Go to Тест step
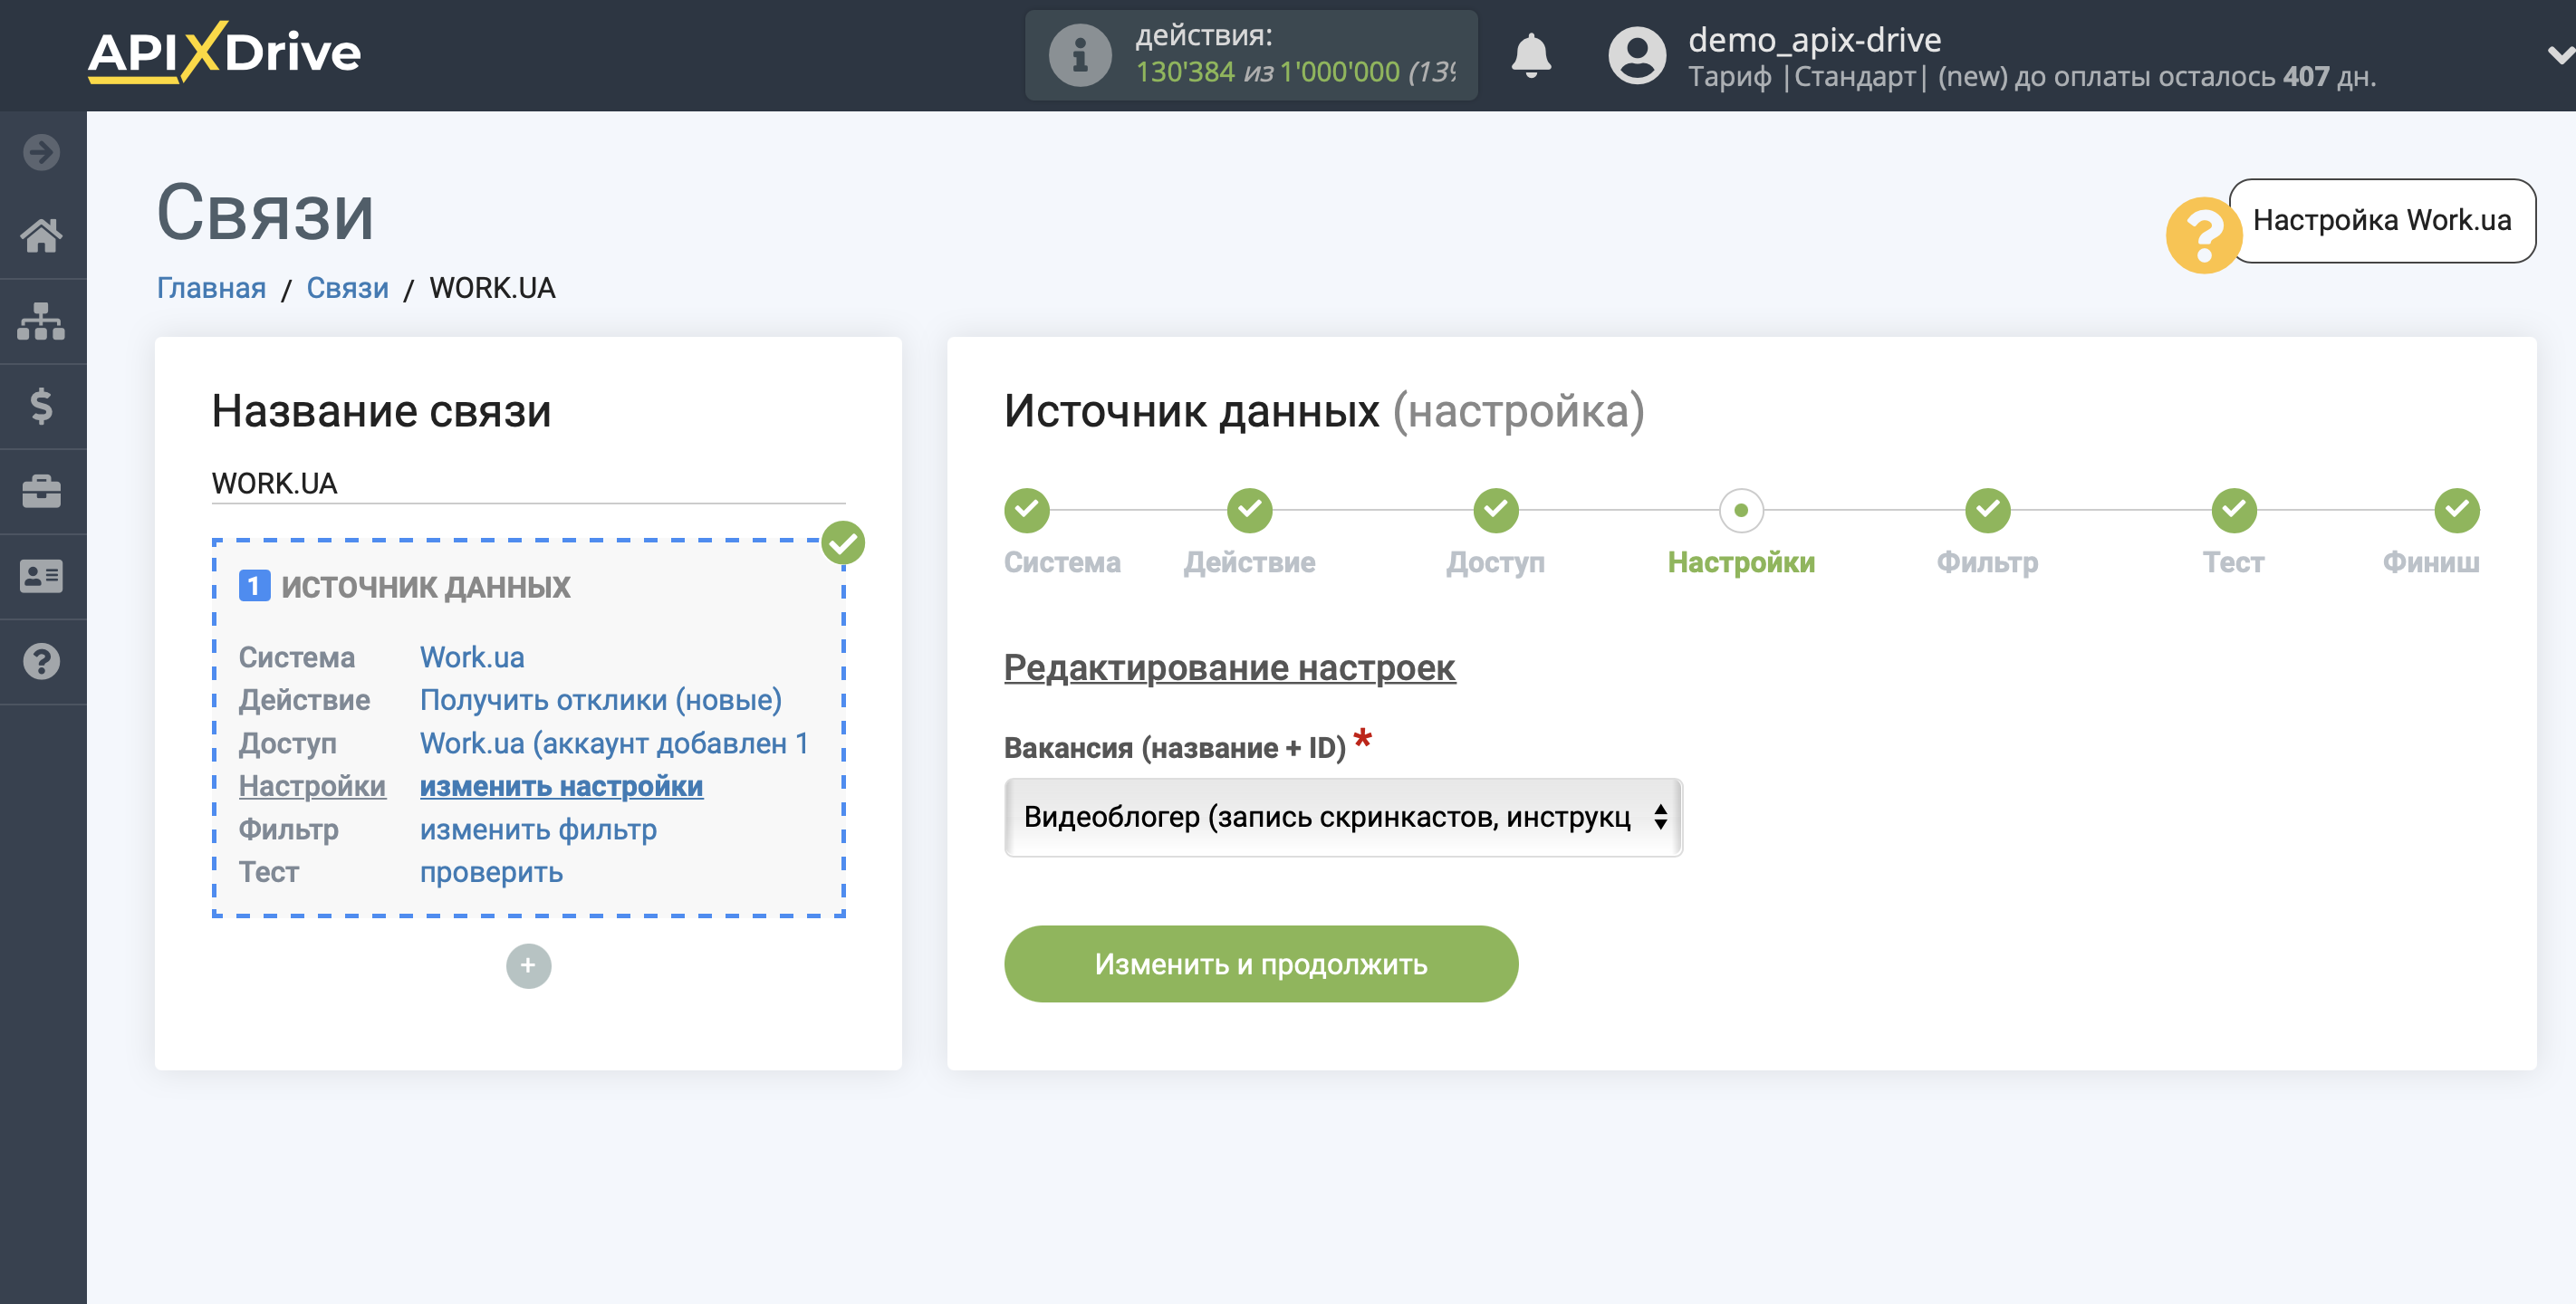The width and height of the screenshot is (2576, 1304). [2233, 510]
